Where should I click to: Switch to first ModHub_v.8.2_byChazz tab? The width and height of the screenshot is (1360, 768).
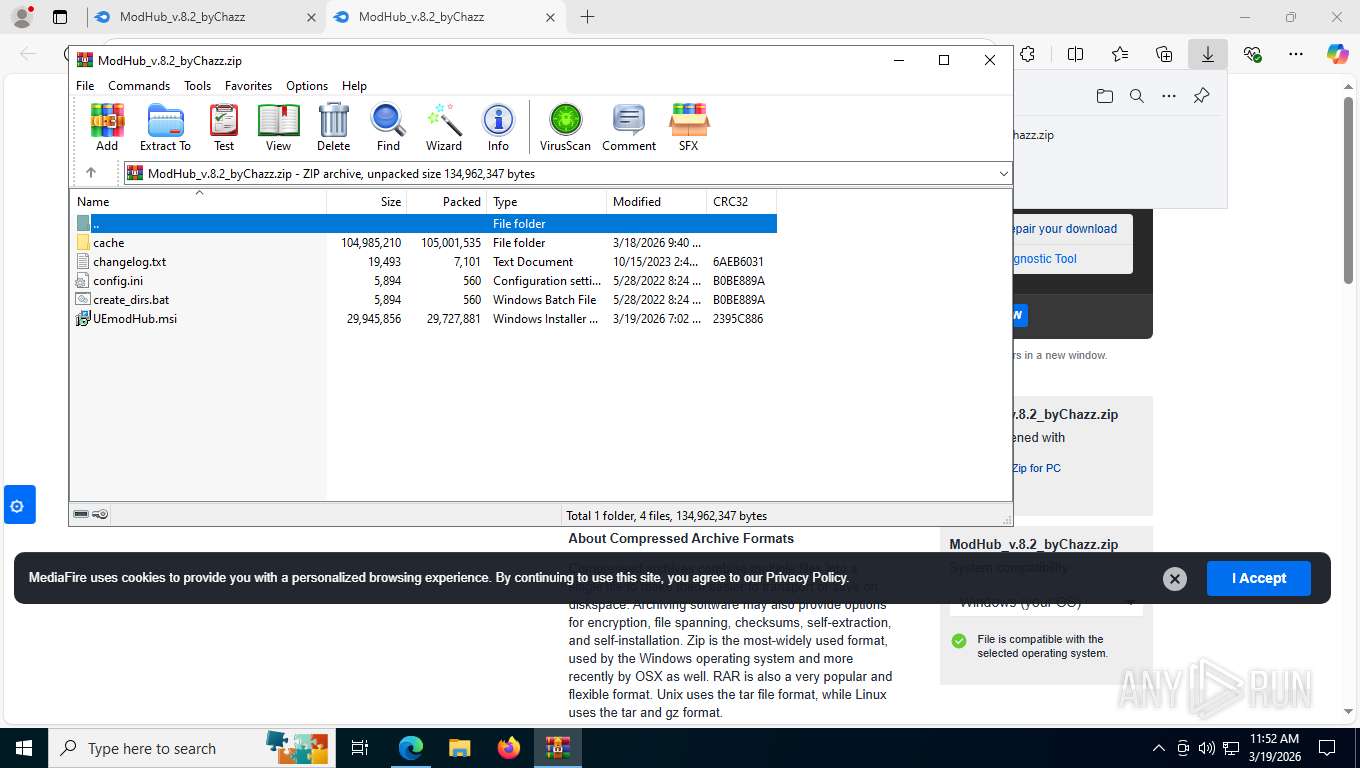point(203,17)
